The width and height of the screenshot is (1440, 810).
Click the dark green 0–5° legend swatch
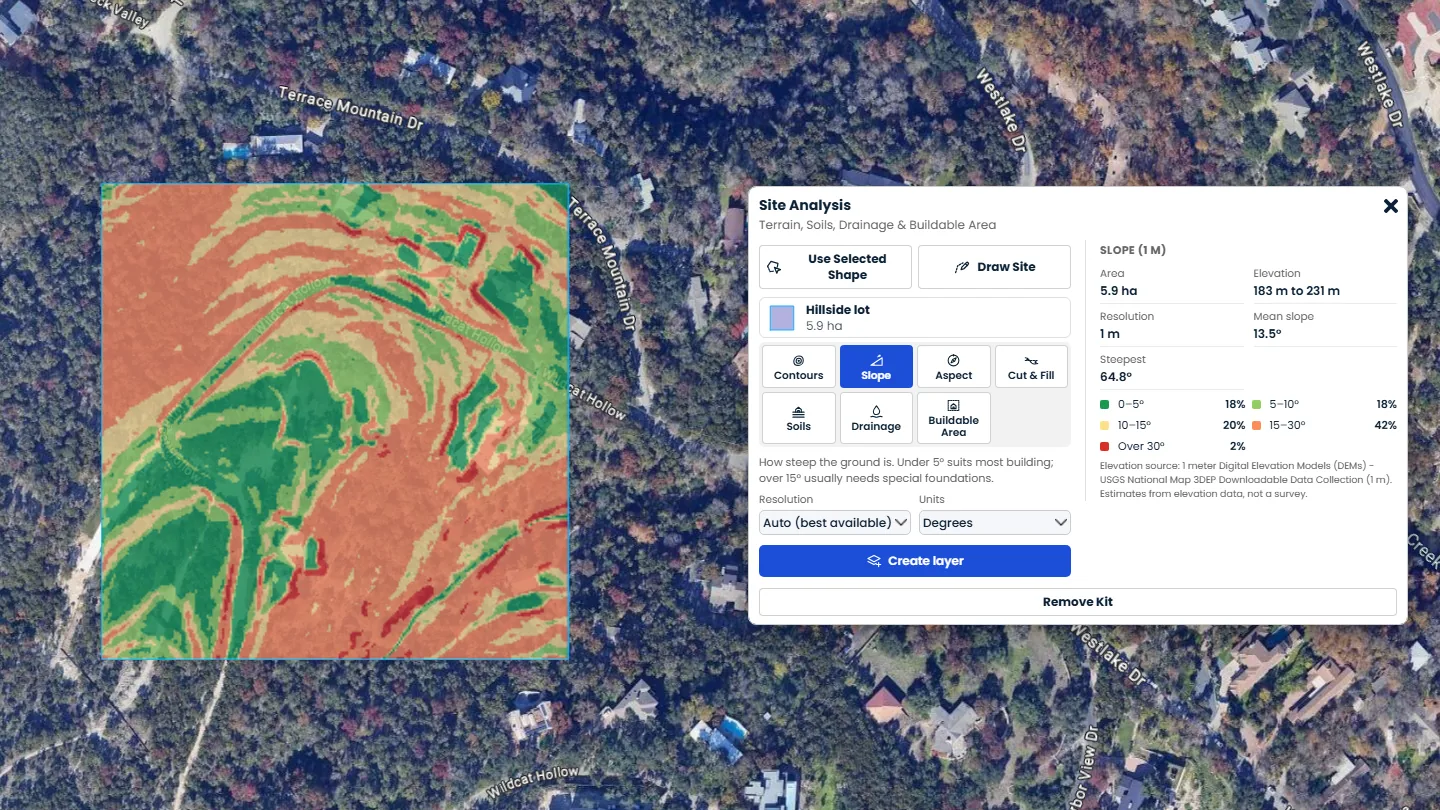[x=1104, y=404]
